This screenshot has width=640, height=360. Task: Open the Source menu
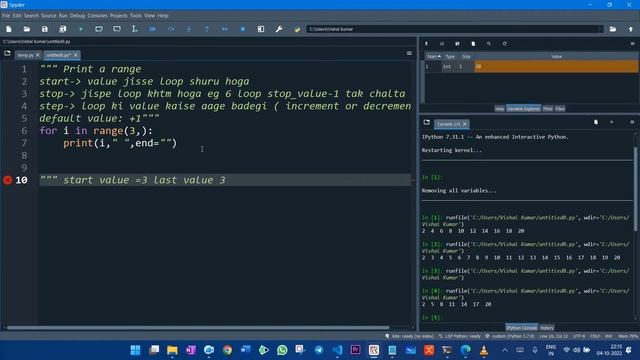coord(48,16)
